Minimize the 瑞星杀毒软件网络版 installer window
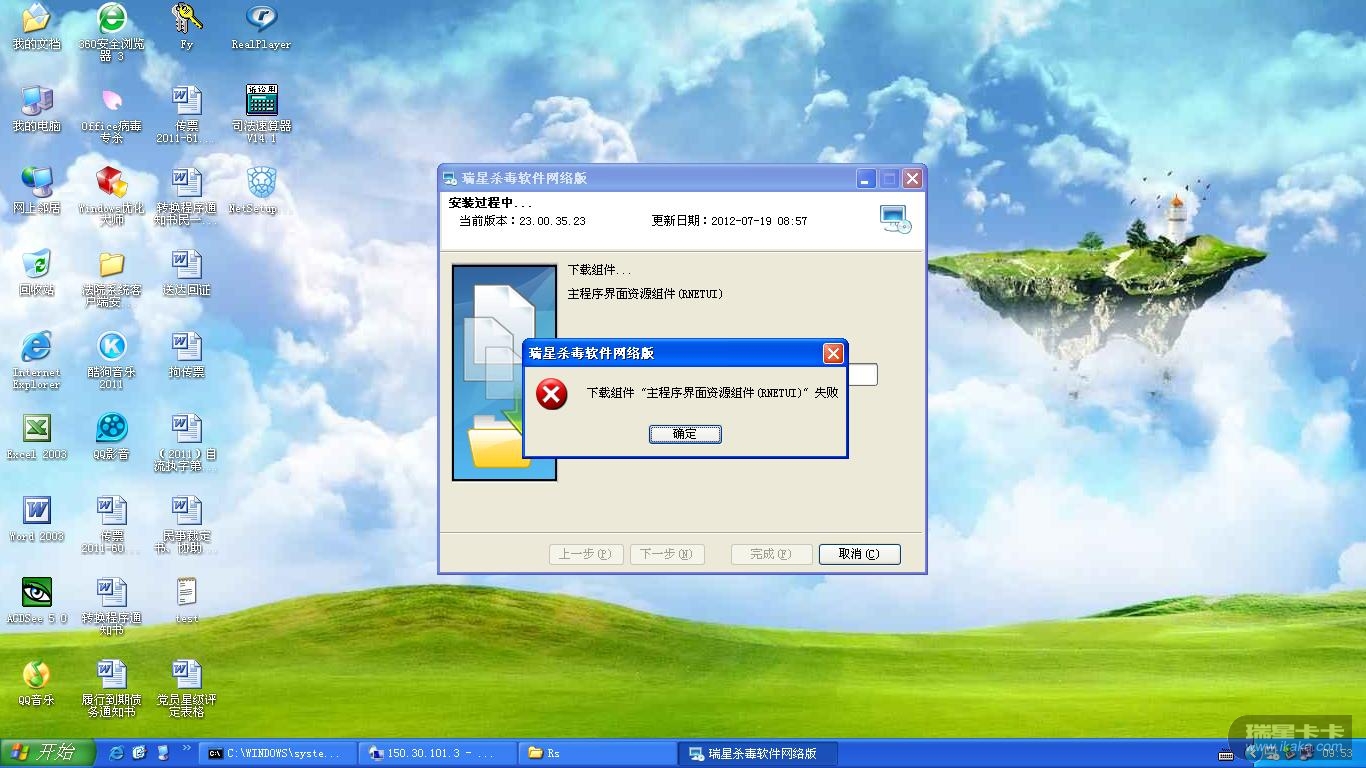This screenshot has width=1366, height=768. pyautogui.click(x=866, y=178)
